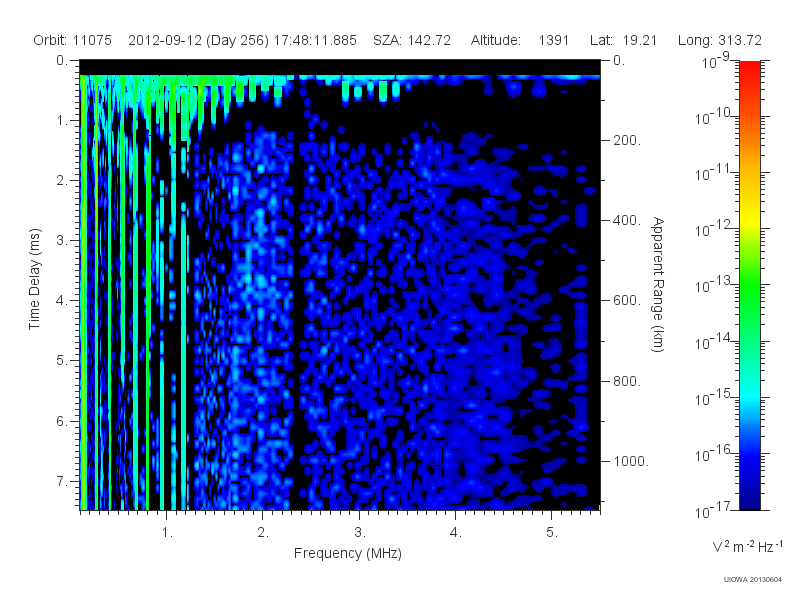This screenshot has width=800, height=600.
Task: Click the date '2012-09-12 (Day 256)' text
Action: pos(198,40)
